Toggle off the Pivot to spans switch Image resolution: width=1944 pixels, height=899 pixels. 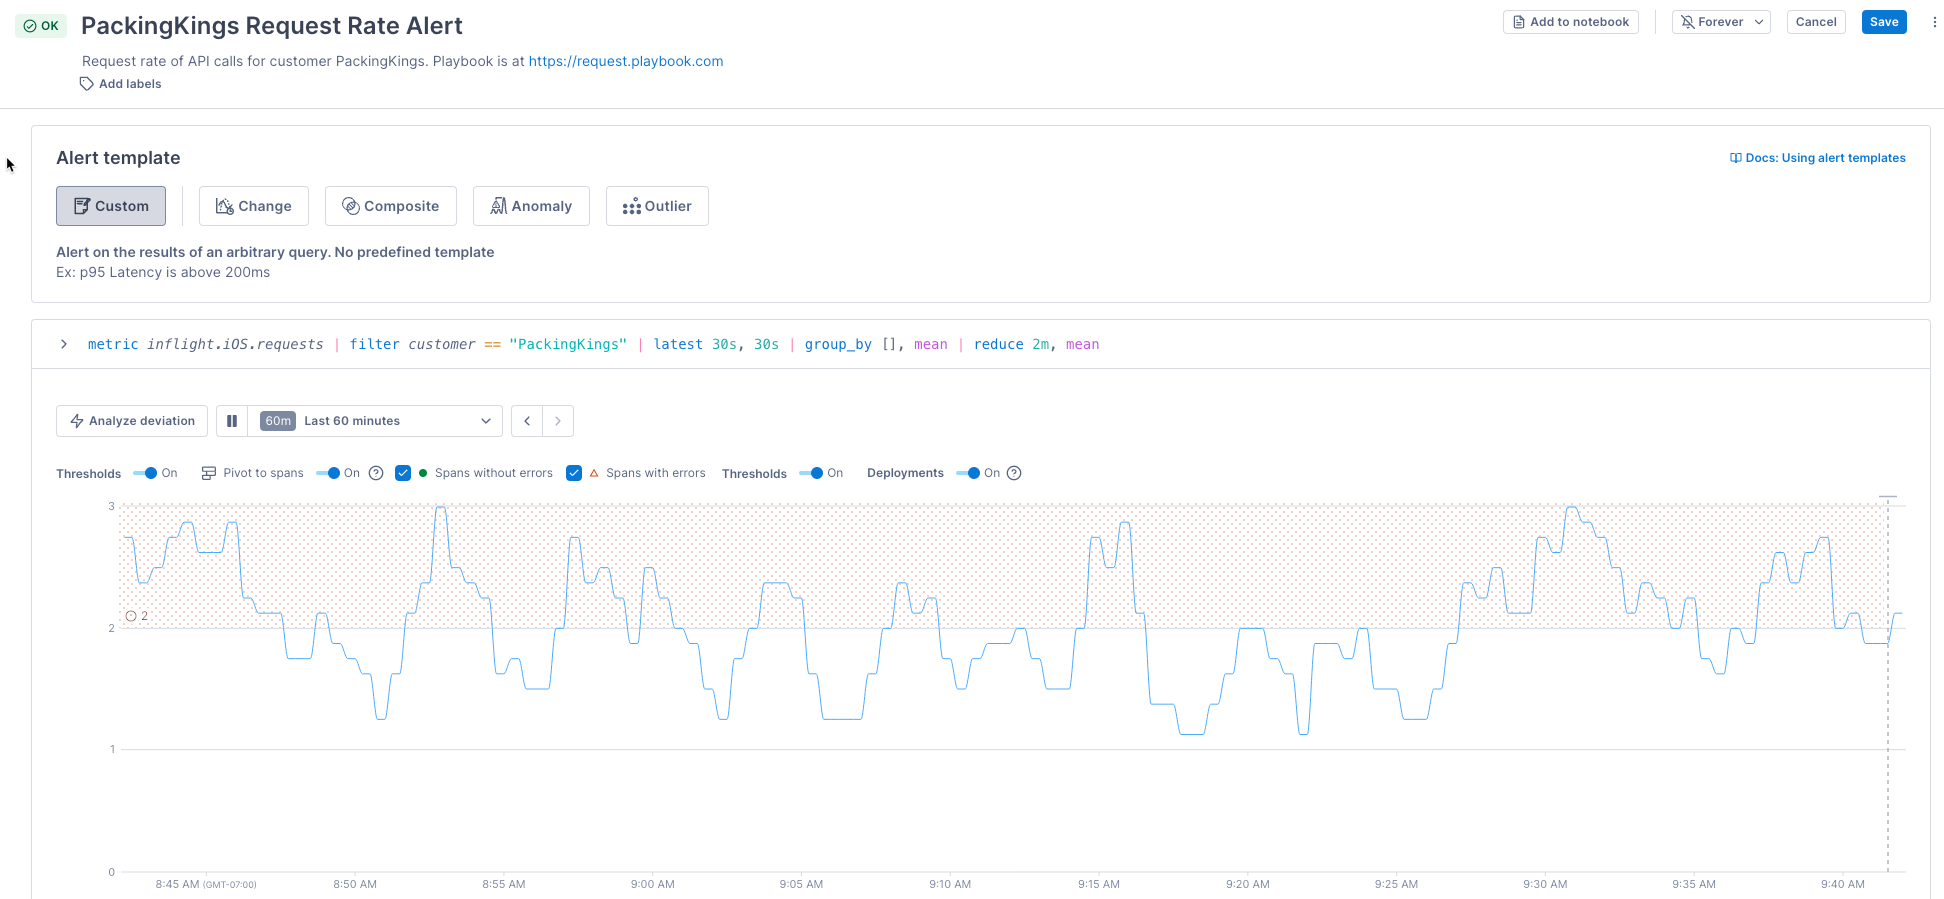coord(328,473)
